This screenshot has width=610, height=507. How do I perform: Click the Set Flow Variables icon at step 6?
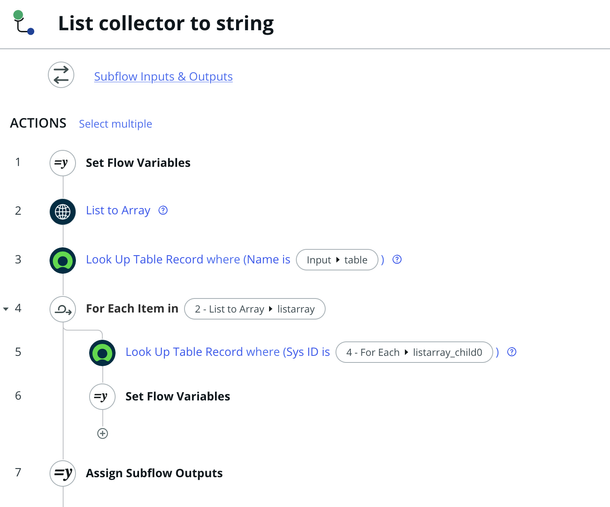coord(102,396)
